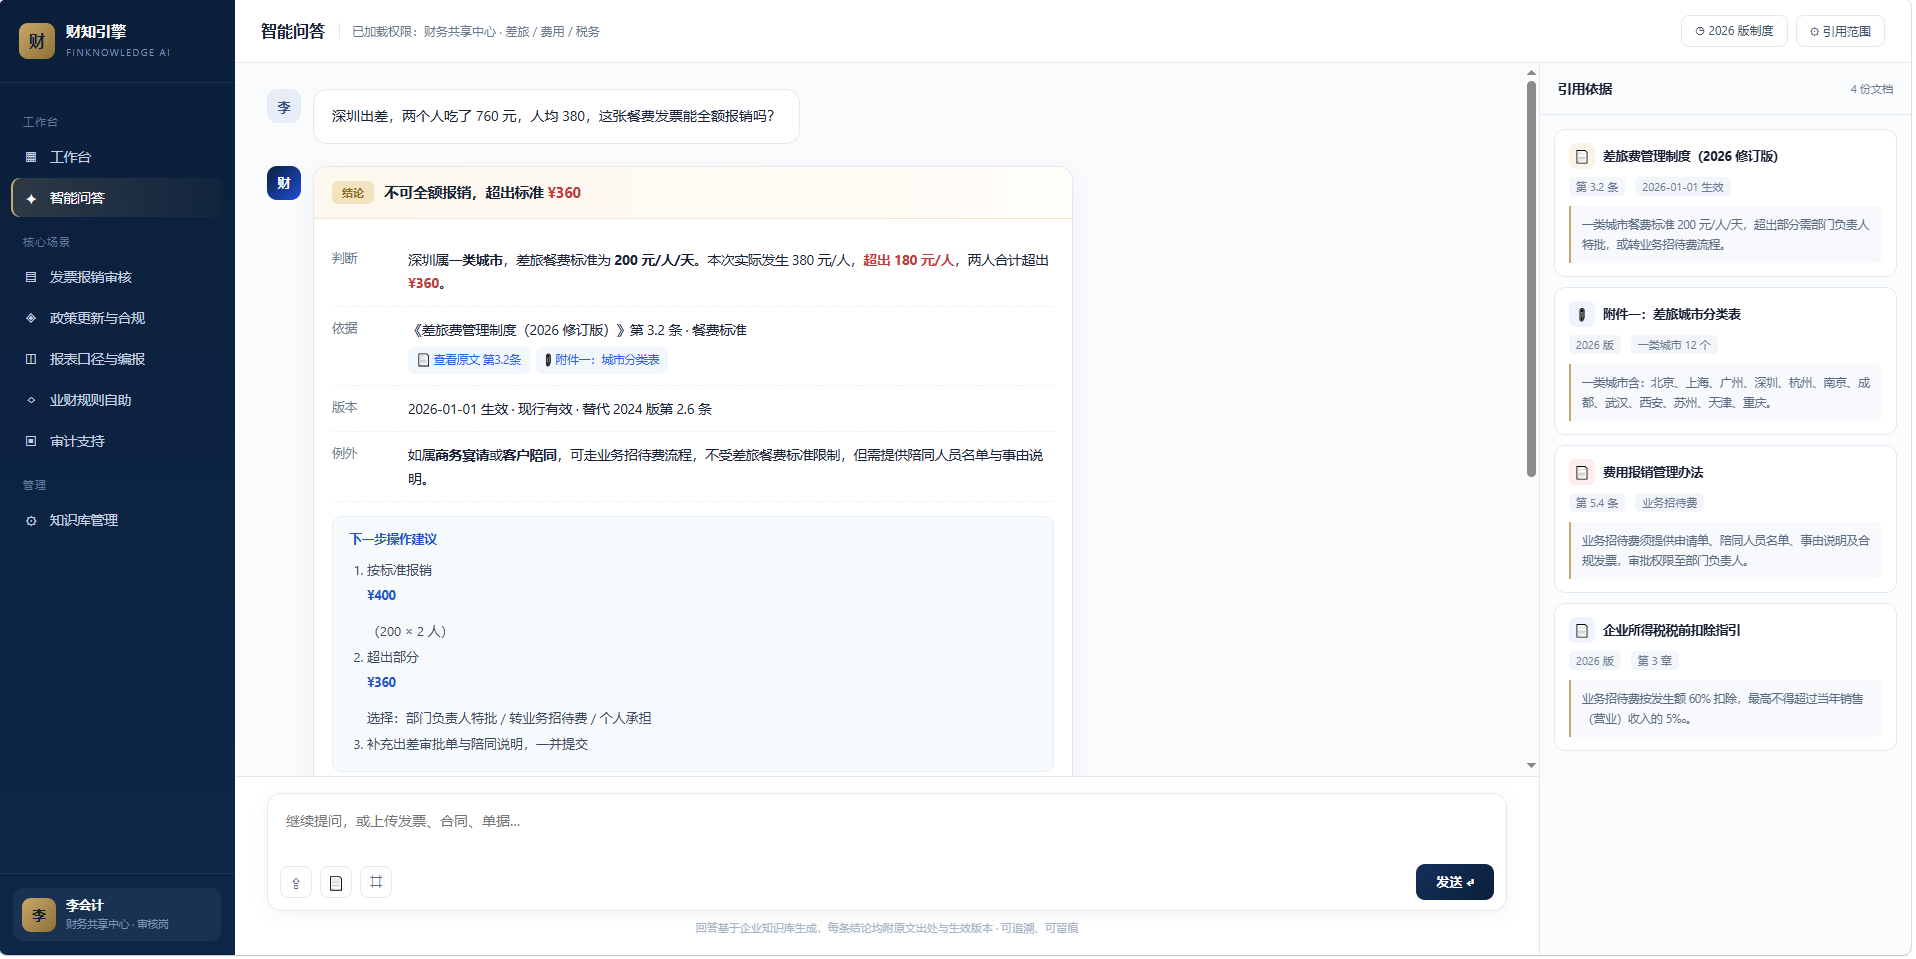Click the document icon beside 费用报销管理办法
The width and height of the screenshot is (1916, 959).
click(x=1582, y=473)
